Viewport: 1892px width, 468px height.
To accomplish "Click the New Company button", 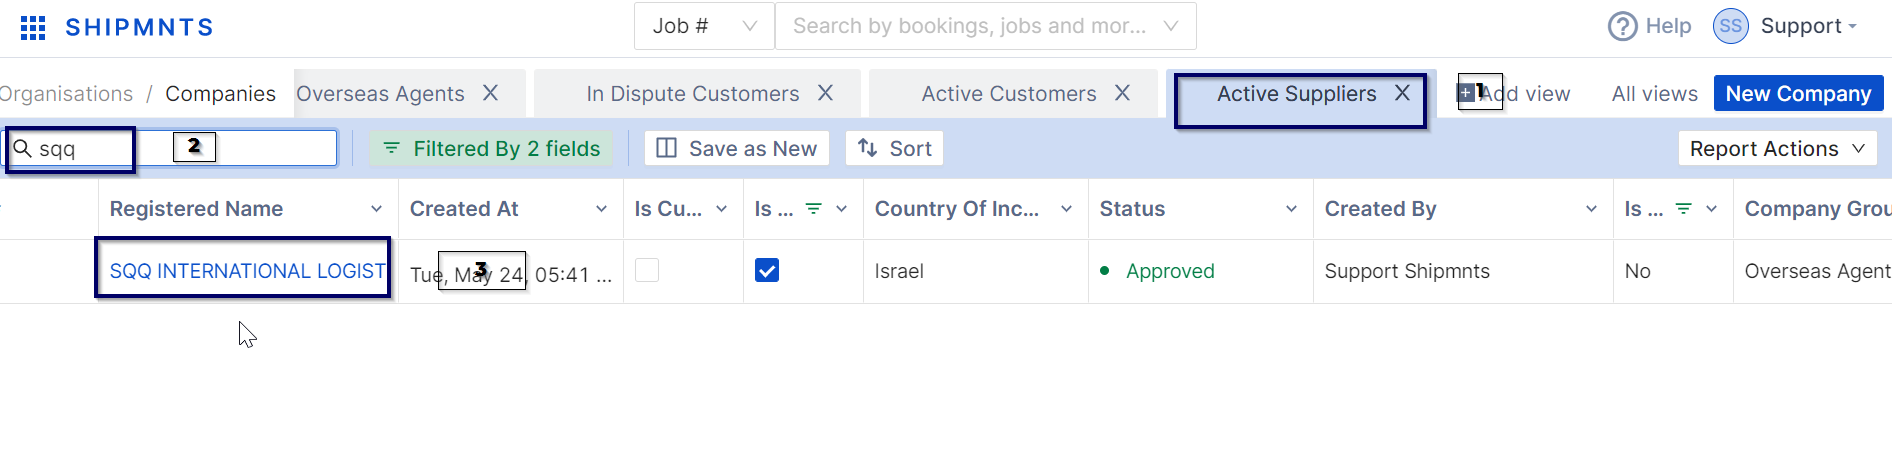I will click(x=1798, y=93).
